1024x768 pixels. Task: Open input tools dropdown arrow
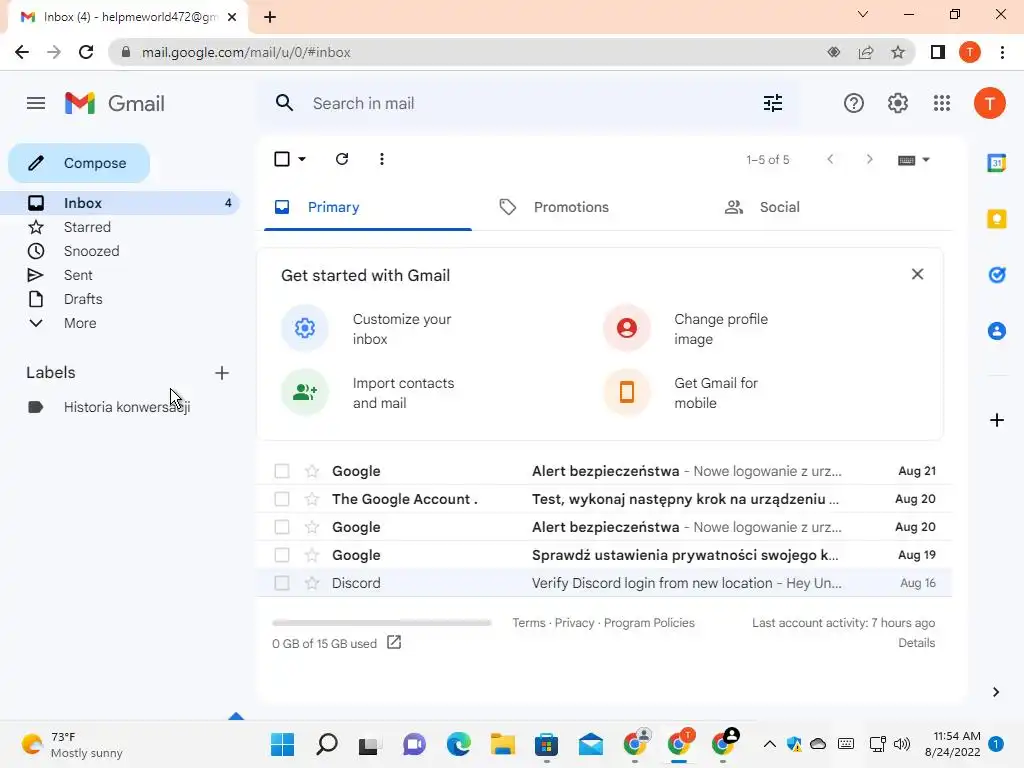(925, 160)
